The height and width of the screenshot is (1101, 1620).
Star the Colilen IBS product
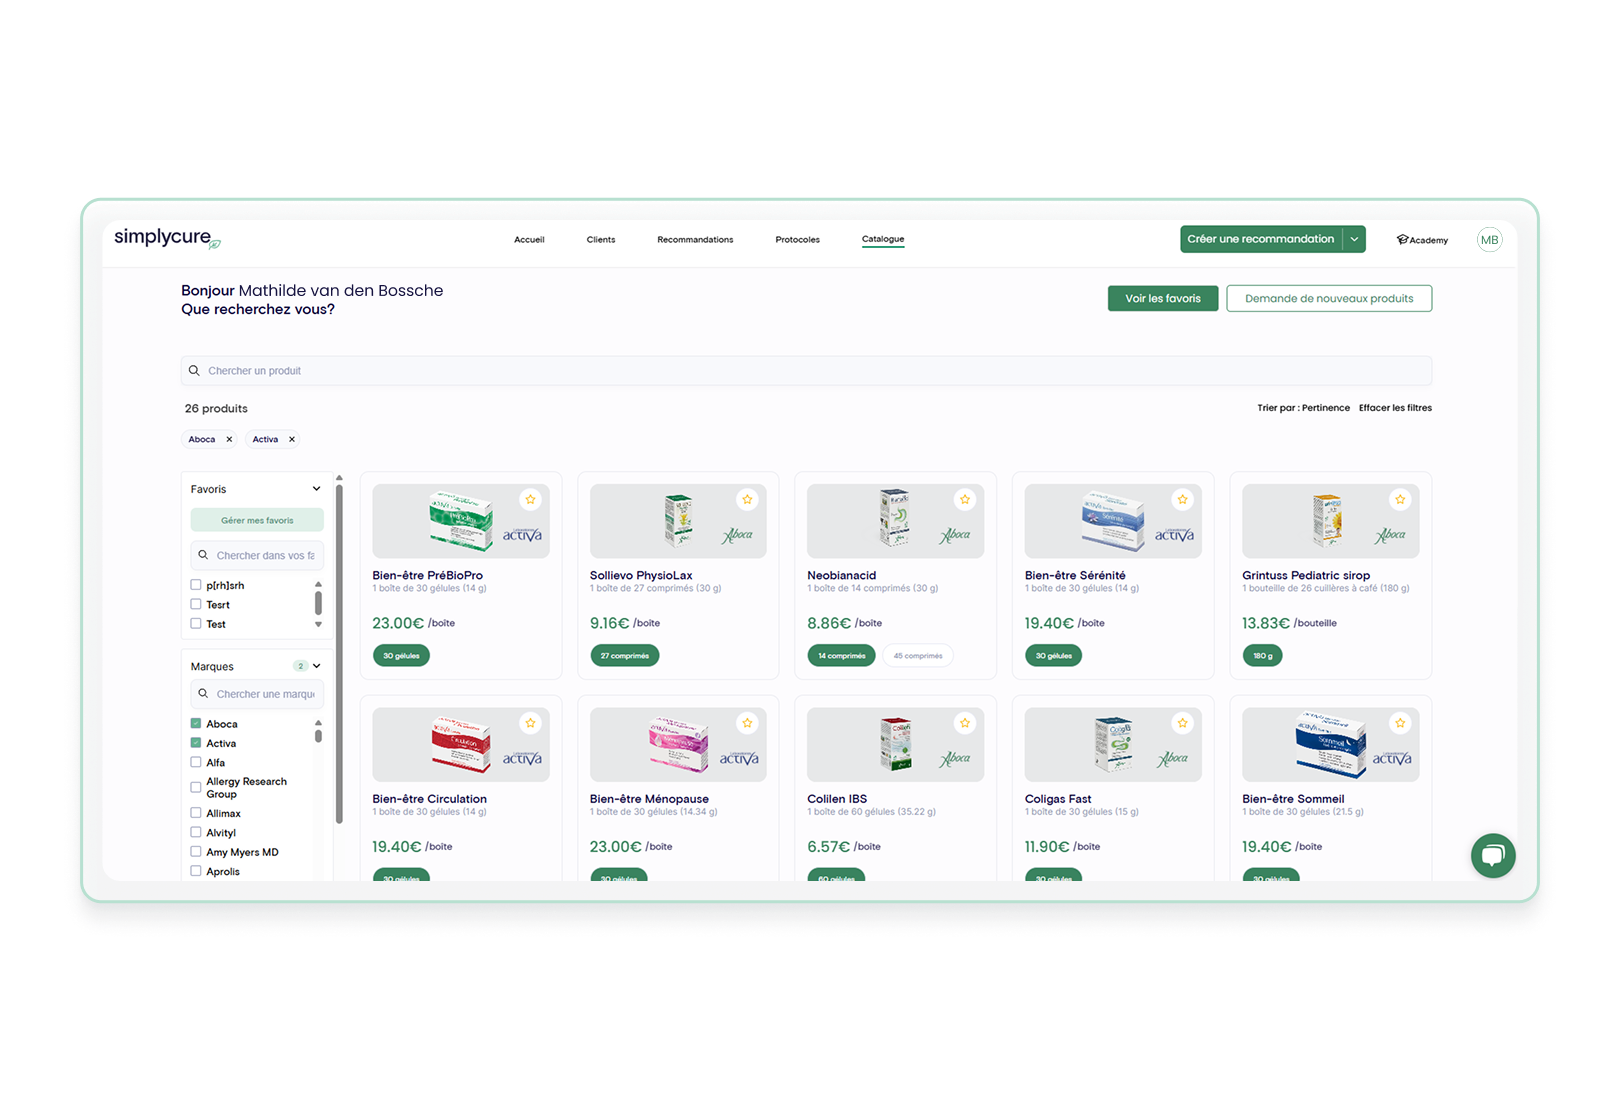click(965, 723)
